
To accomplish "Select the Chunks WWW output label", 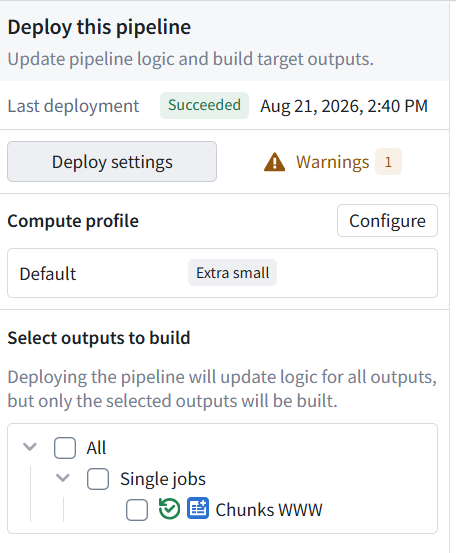I will coord(269,510).
